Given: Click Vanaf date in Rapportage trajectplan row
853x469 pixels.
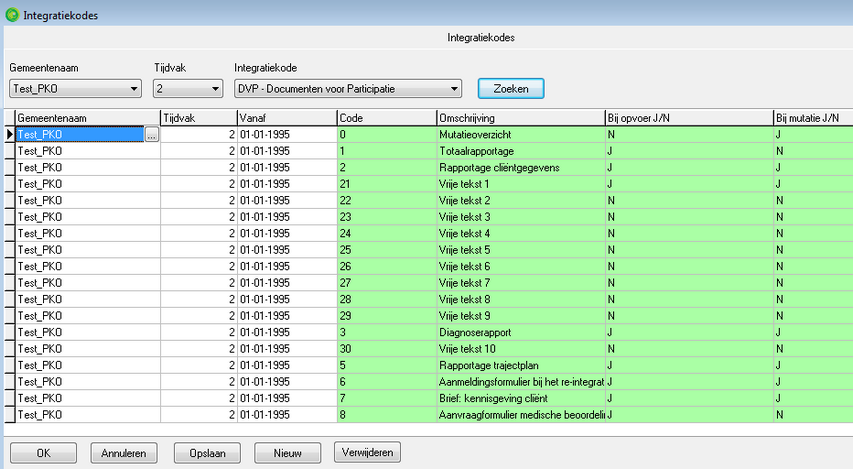Looking at the screenshot, I should (x=287, y=365).
